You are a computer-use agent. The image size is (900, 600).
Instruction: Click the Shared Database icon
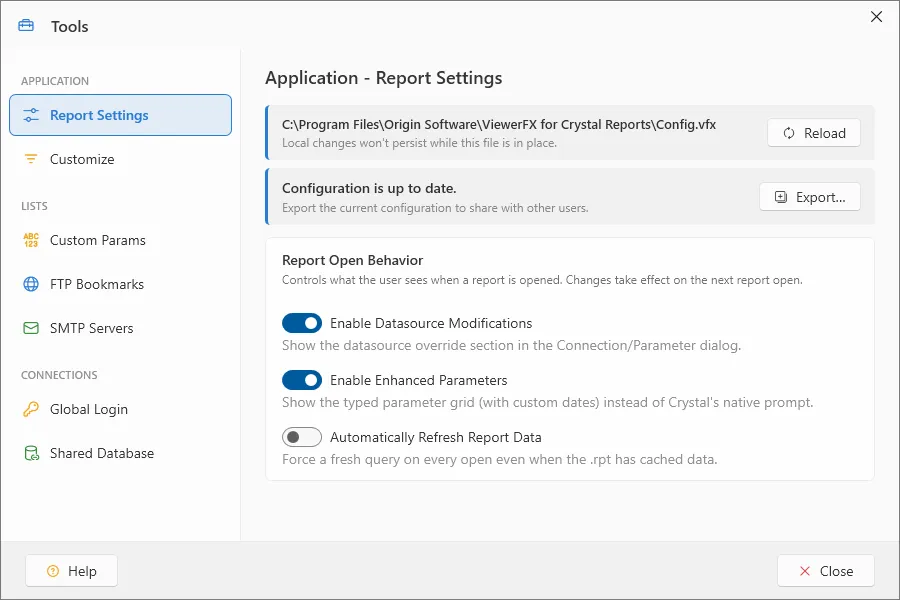point(32,454)
